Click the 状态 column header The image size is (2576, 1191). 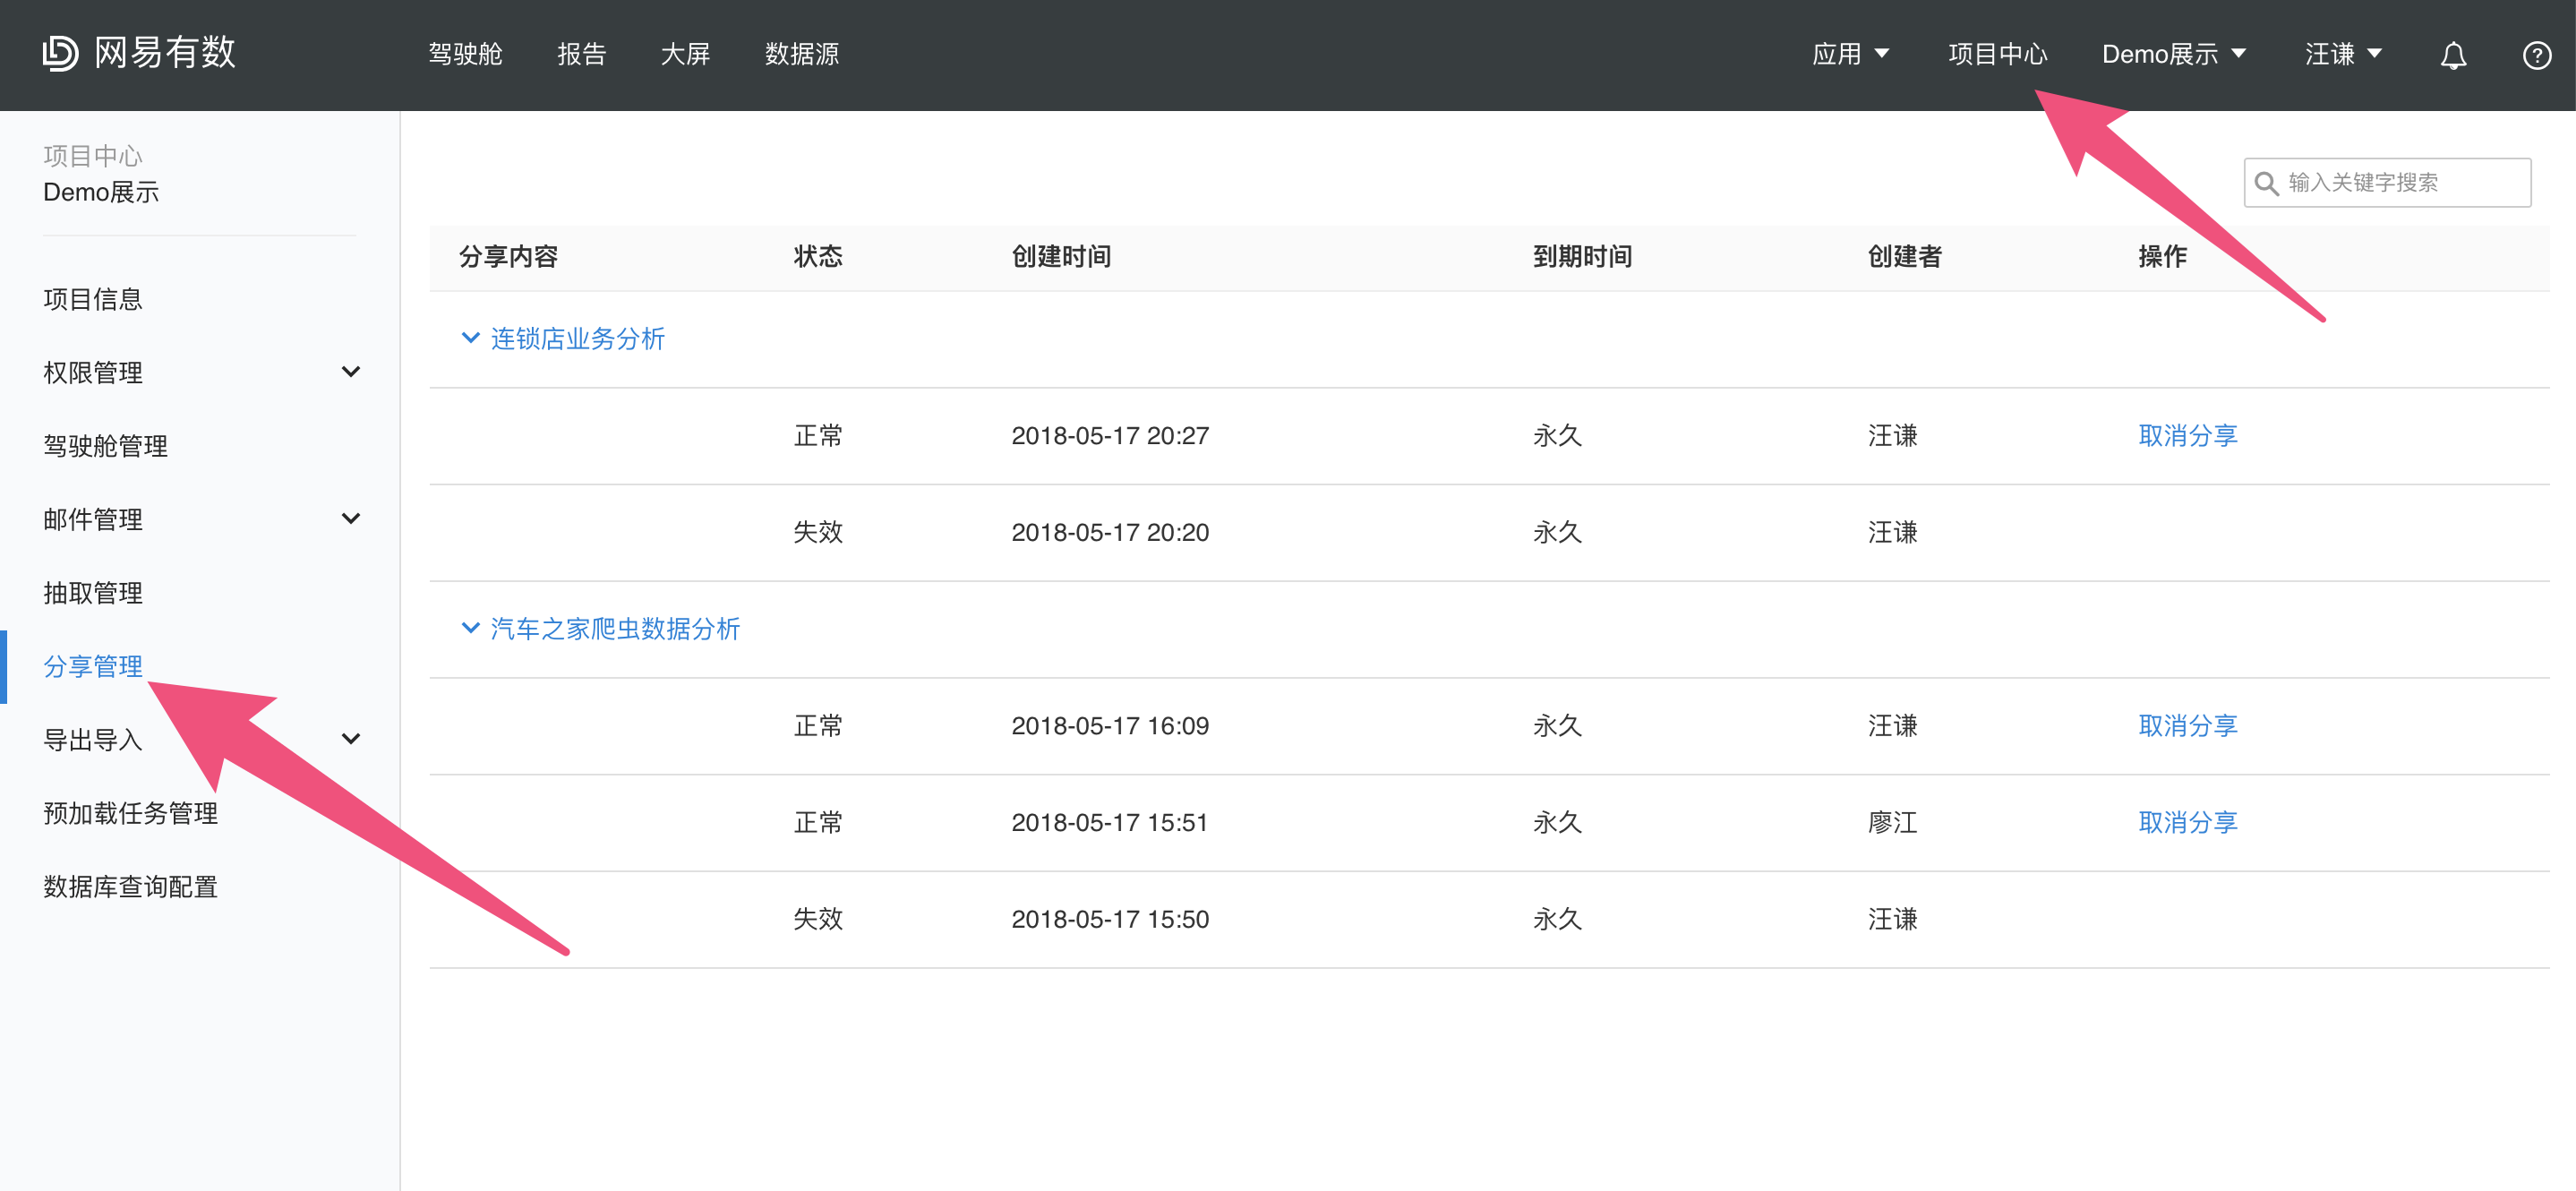pos(818,257)
